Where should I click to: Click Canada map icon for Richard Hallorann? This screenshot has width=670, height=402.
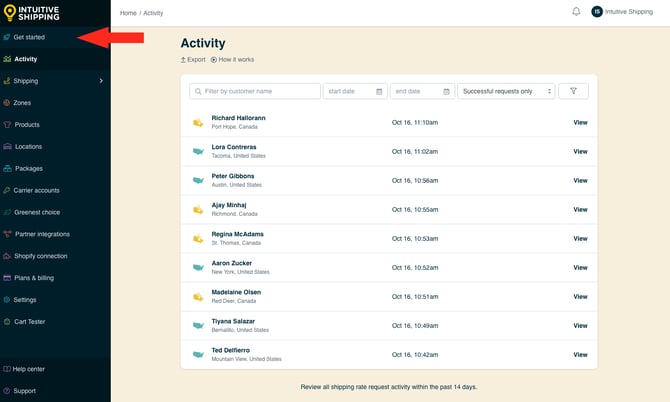click(198, 123)
